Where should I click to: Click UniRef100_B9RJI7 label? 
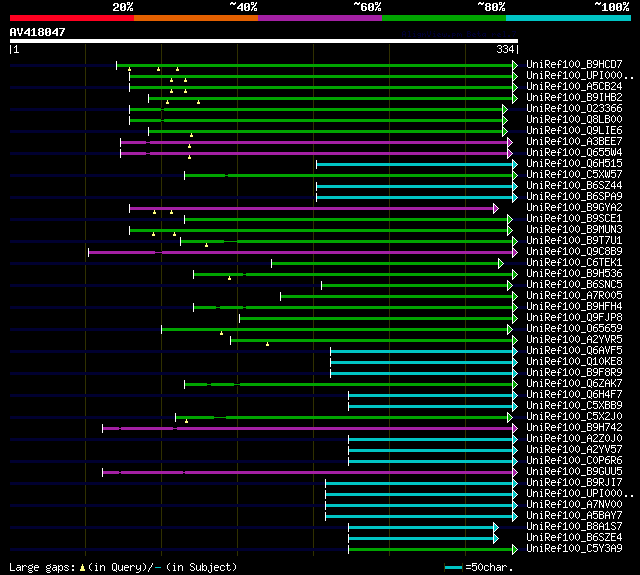tap(574, 483)
